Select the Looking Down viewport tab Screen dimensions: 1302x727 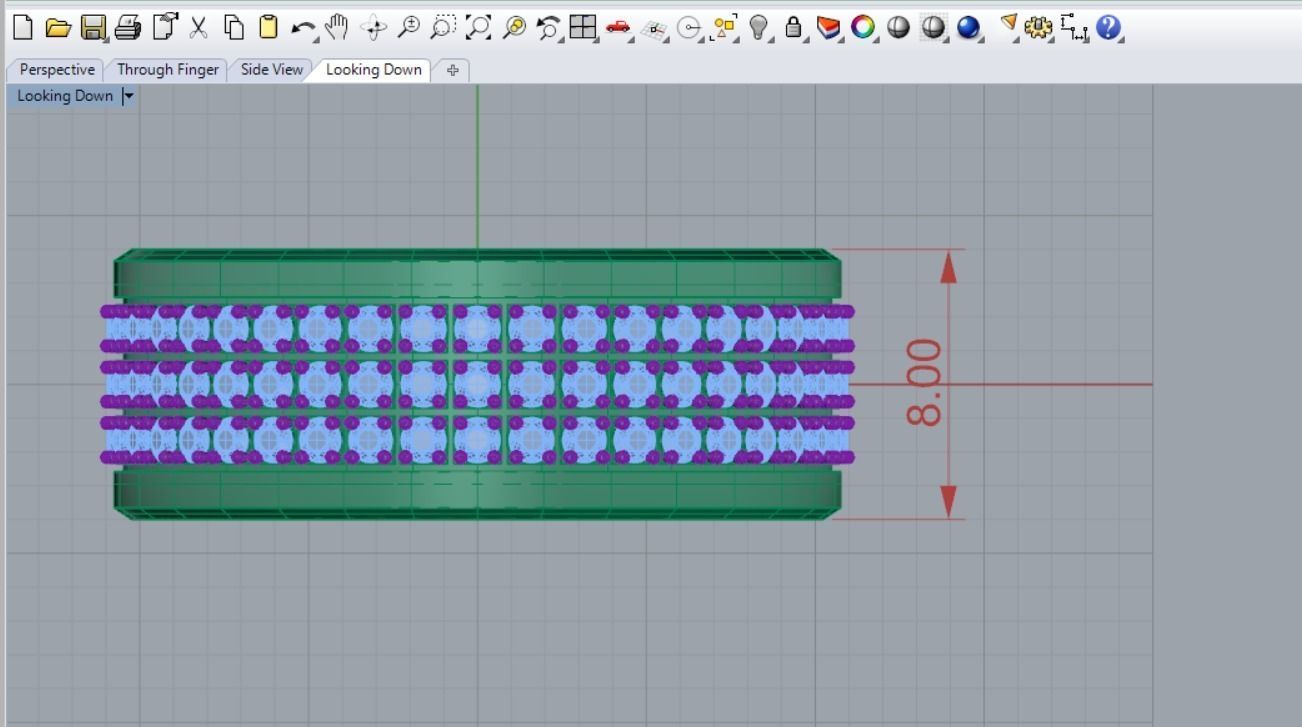tap(373, 69)
